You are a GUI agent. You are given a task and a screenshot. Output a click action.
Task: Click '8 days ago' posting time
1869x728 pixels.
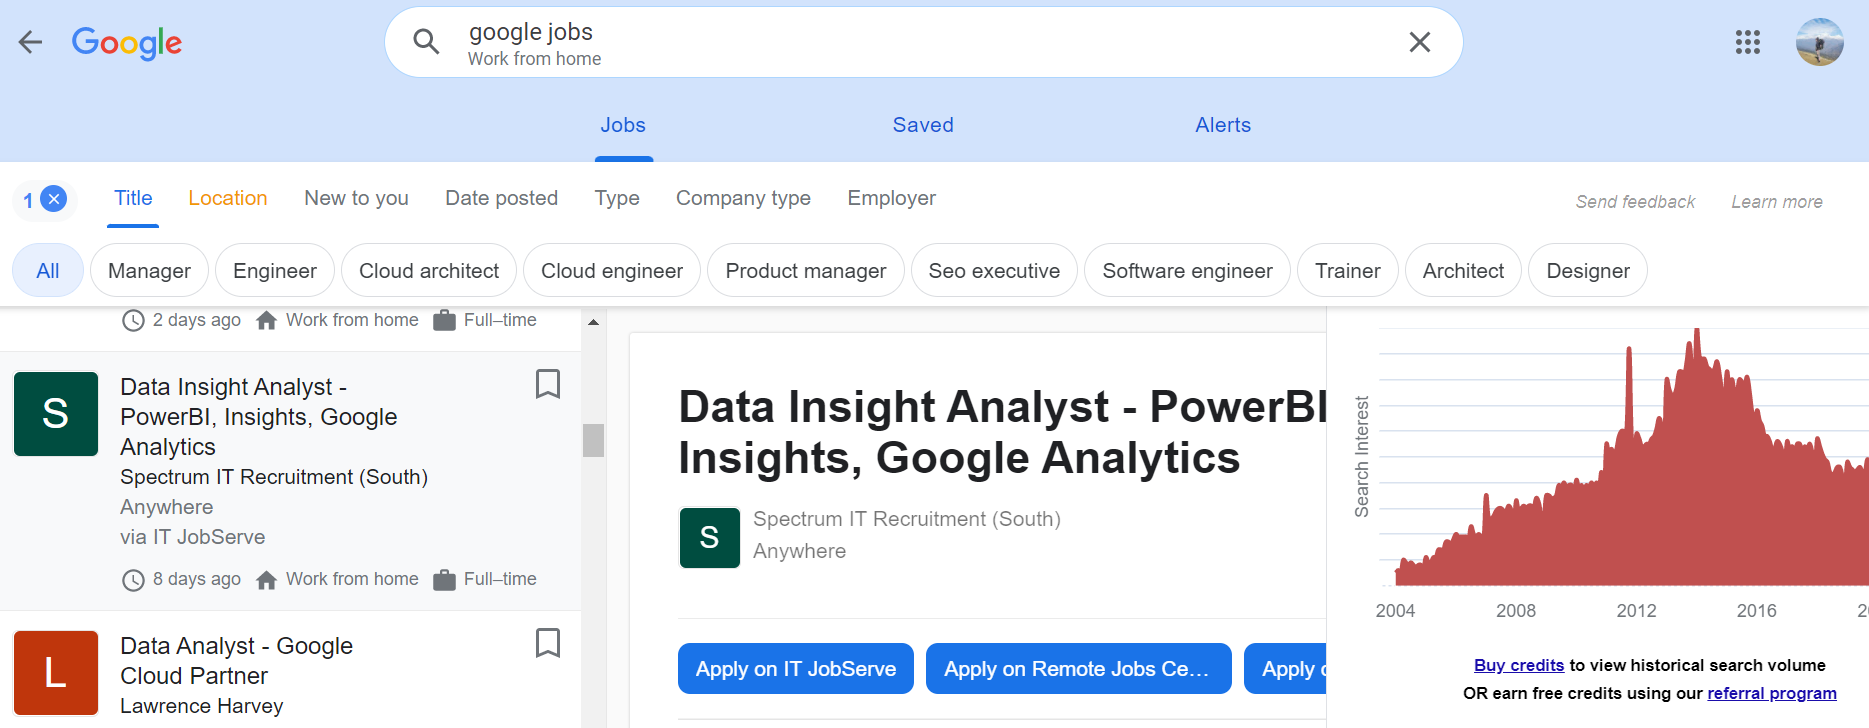pos(197,579)
